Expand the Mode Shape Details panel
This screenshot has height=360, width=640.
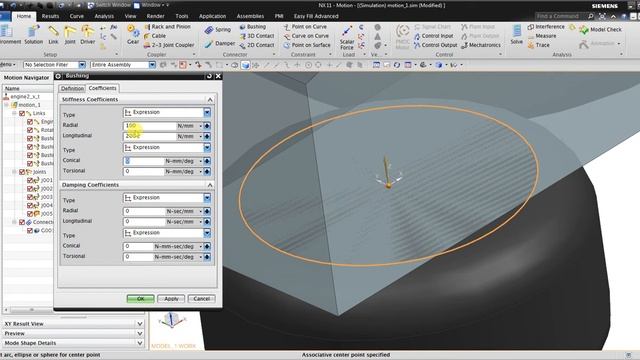tap(140, 343)
